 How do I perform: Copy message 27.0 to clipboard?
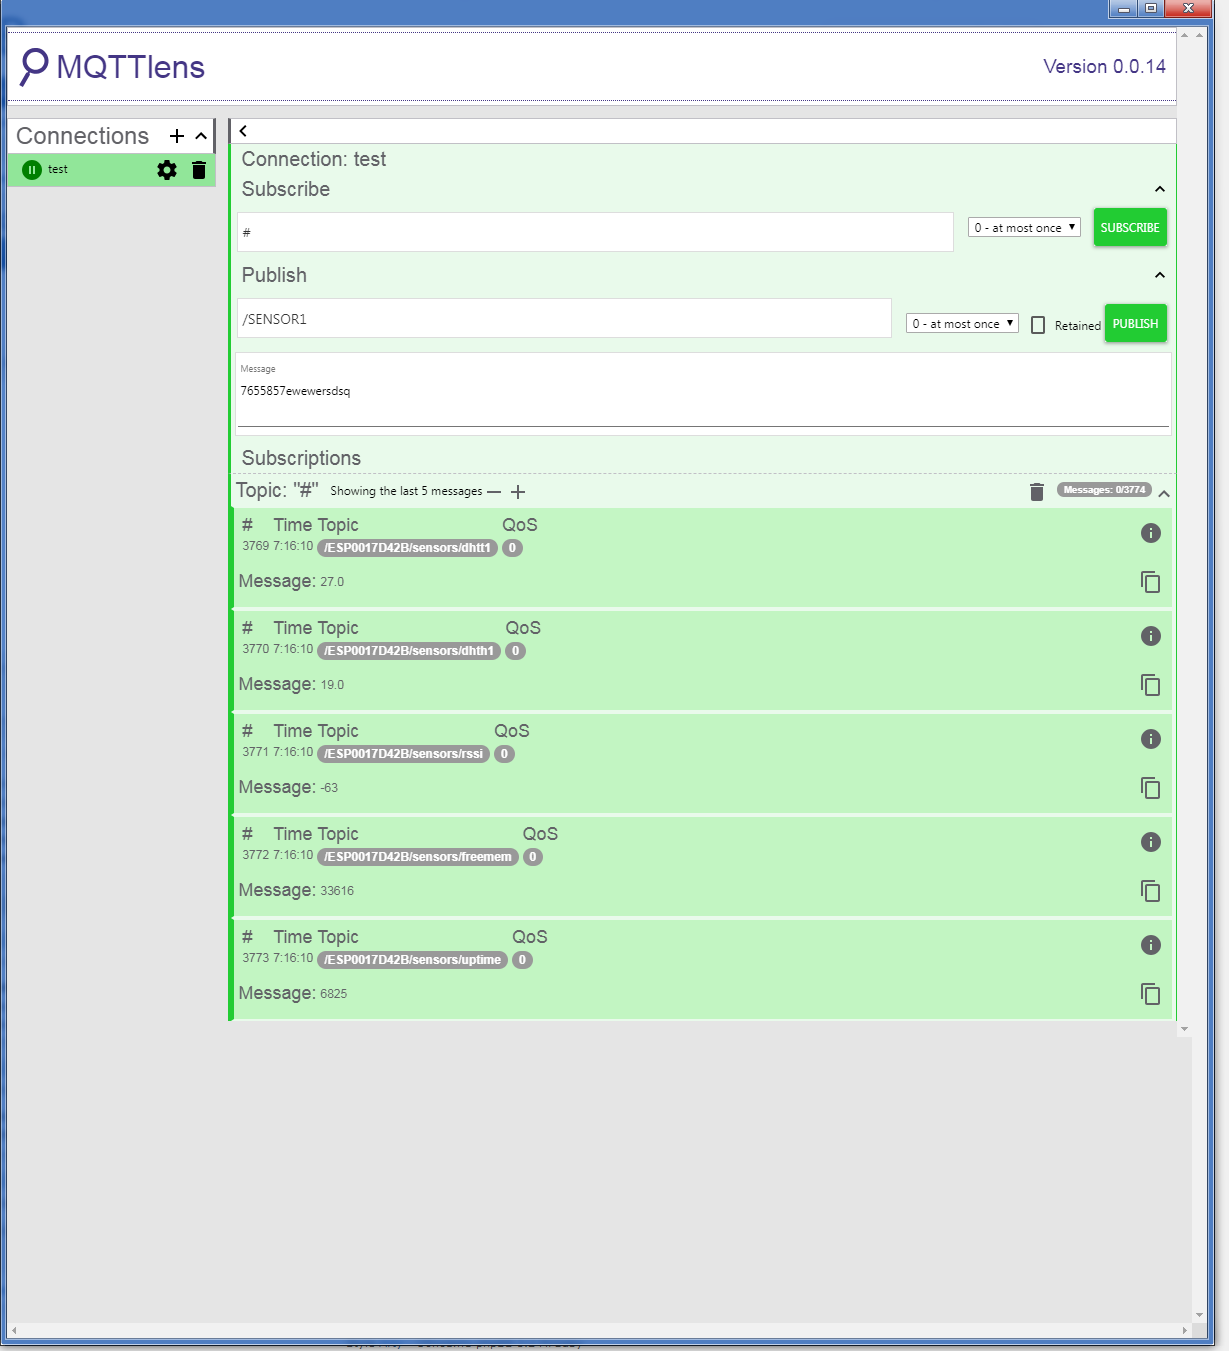(1151, 582)
